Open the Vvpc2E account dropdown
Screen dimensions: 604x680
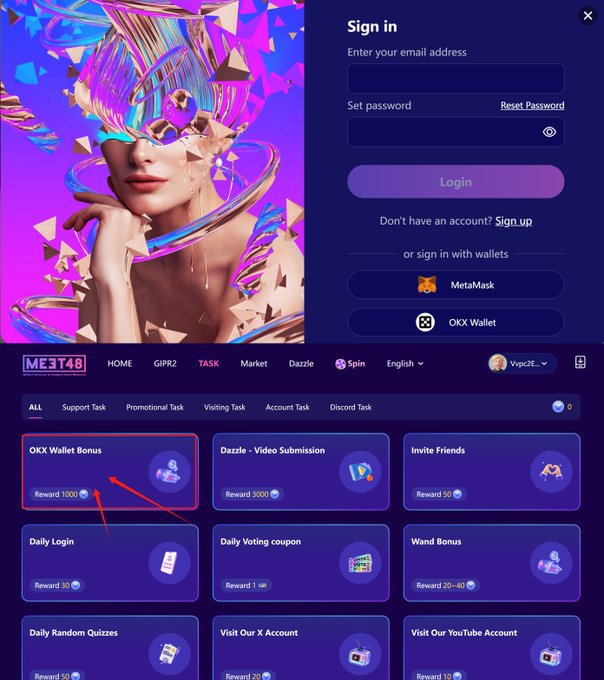[x=522, y=363]
